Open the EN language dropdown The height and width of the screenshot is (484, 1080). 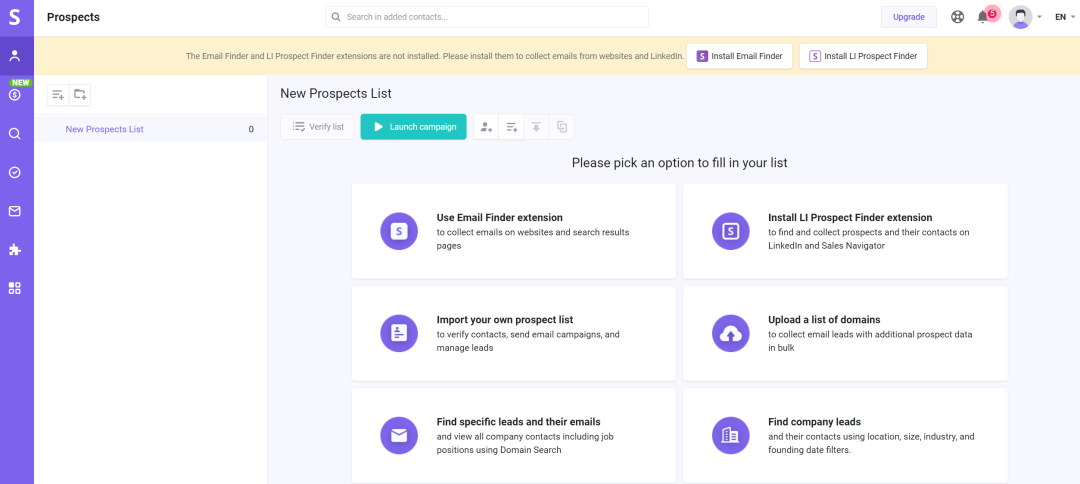pyautogui.click(x=1063, y=17)
